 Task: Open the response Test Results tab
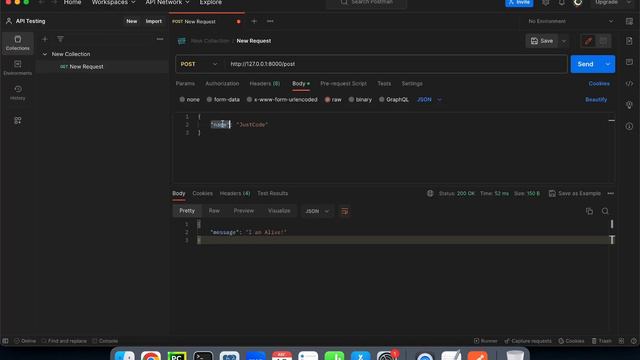[272, 193]
